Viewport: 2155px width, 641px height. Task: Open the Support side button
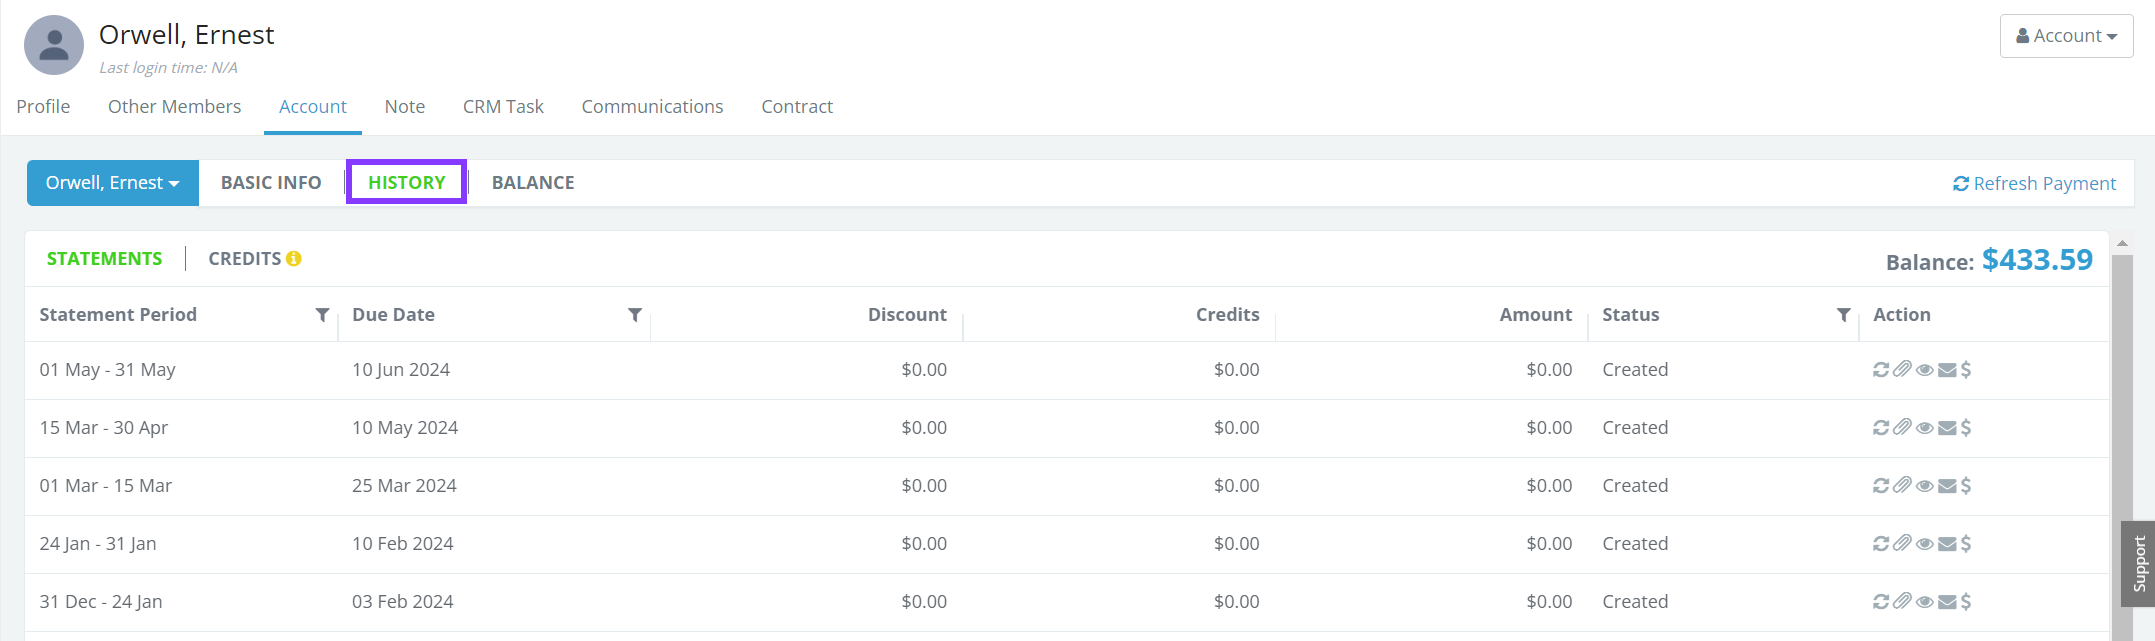(2139, 564)
